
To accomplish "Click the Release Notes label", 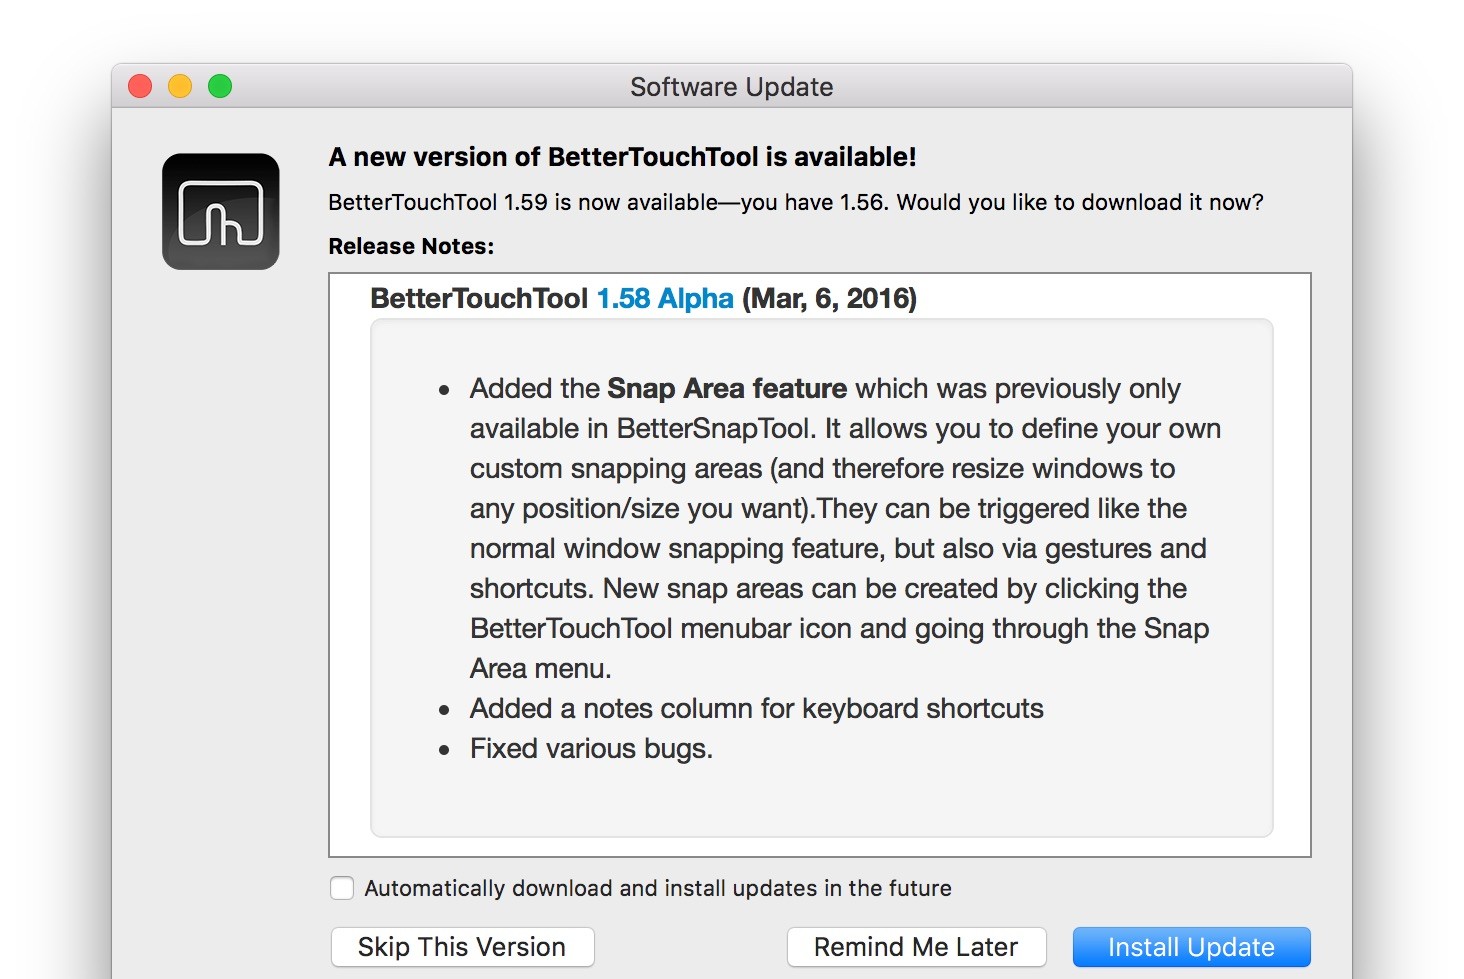I will coord(411,246).
